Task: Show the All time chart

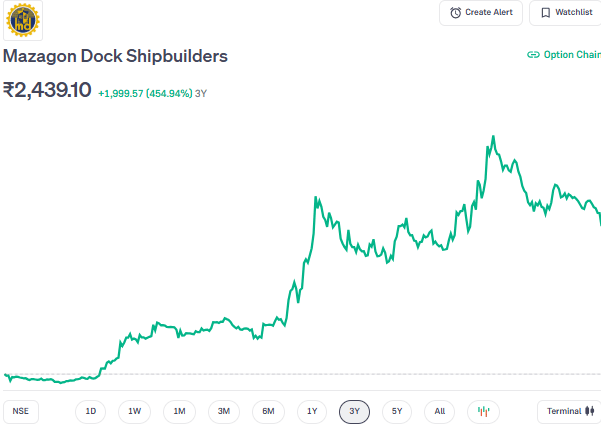Action: 440,411
